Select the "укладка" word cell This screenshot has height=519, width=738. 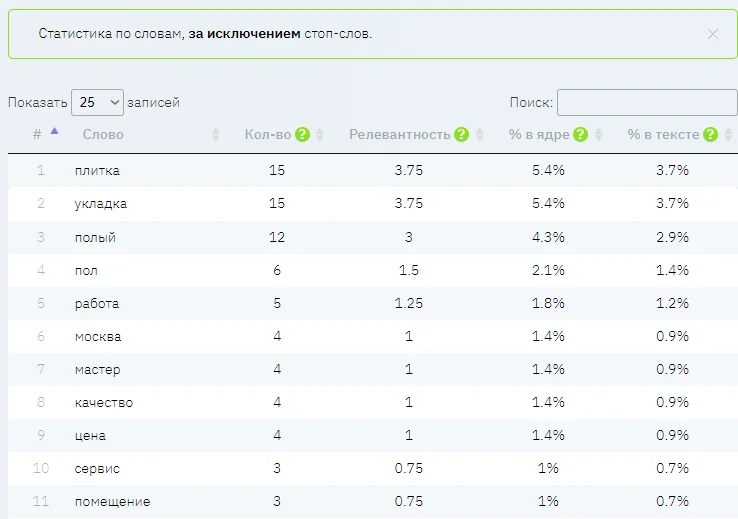coord(100,203)
